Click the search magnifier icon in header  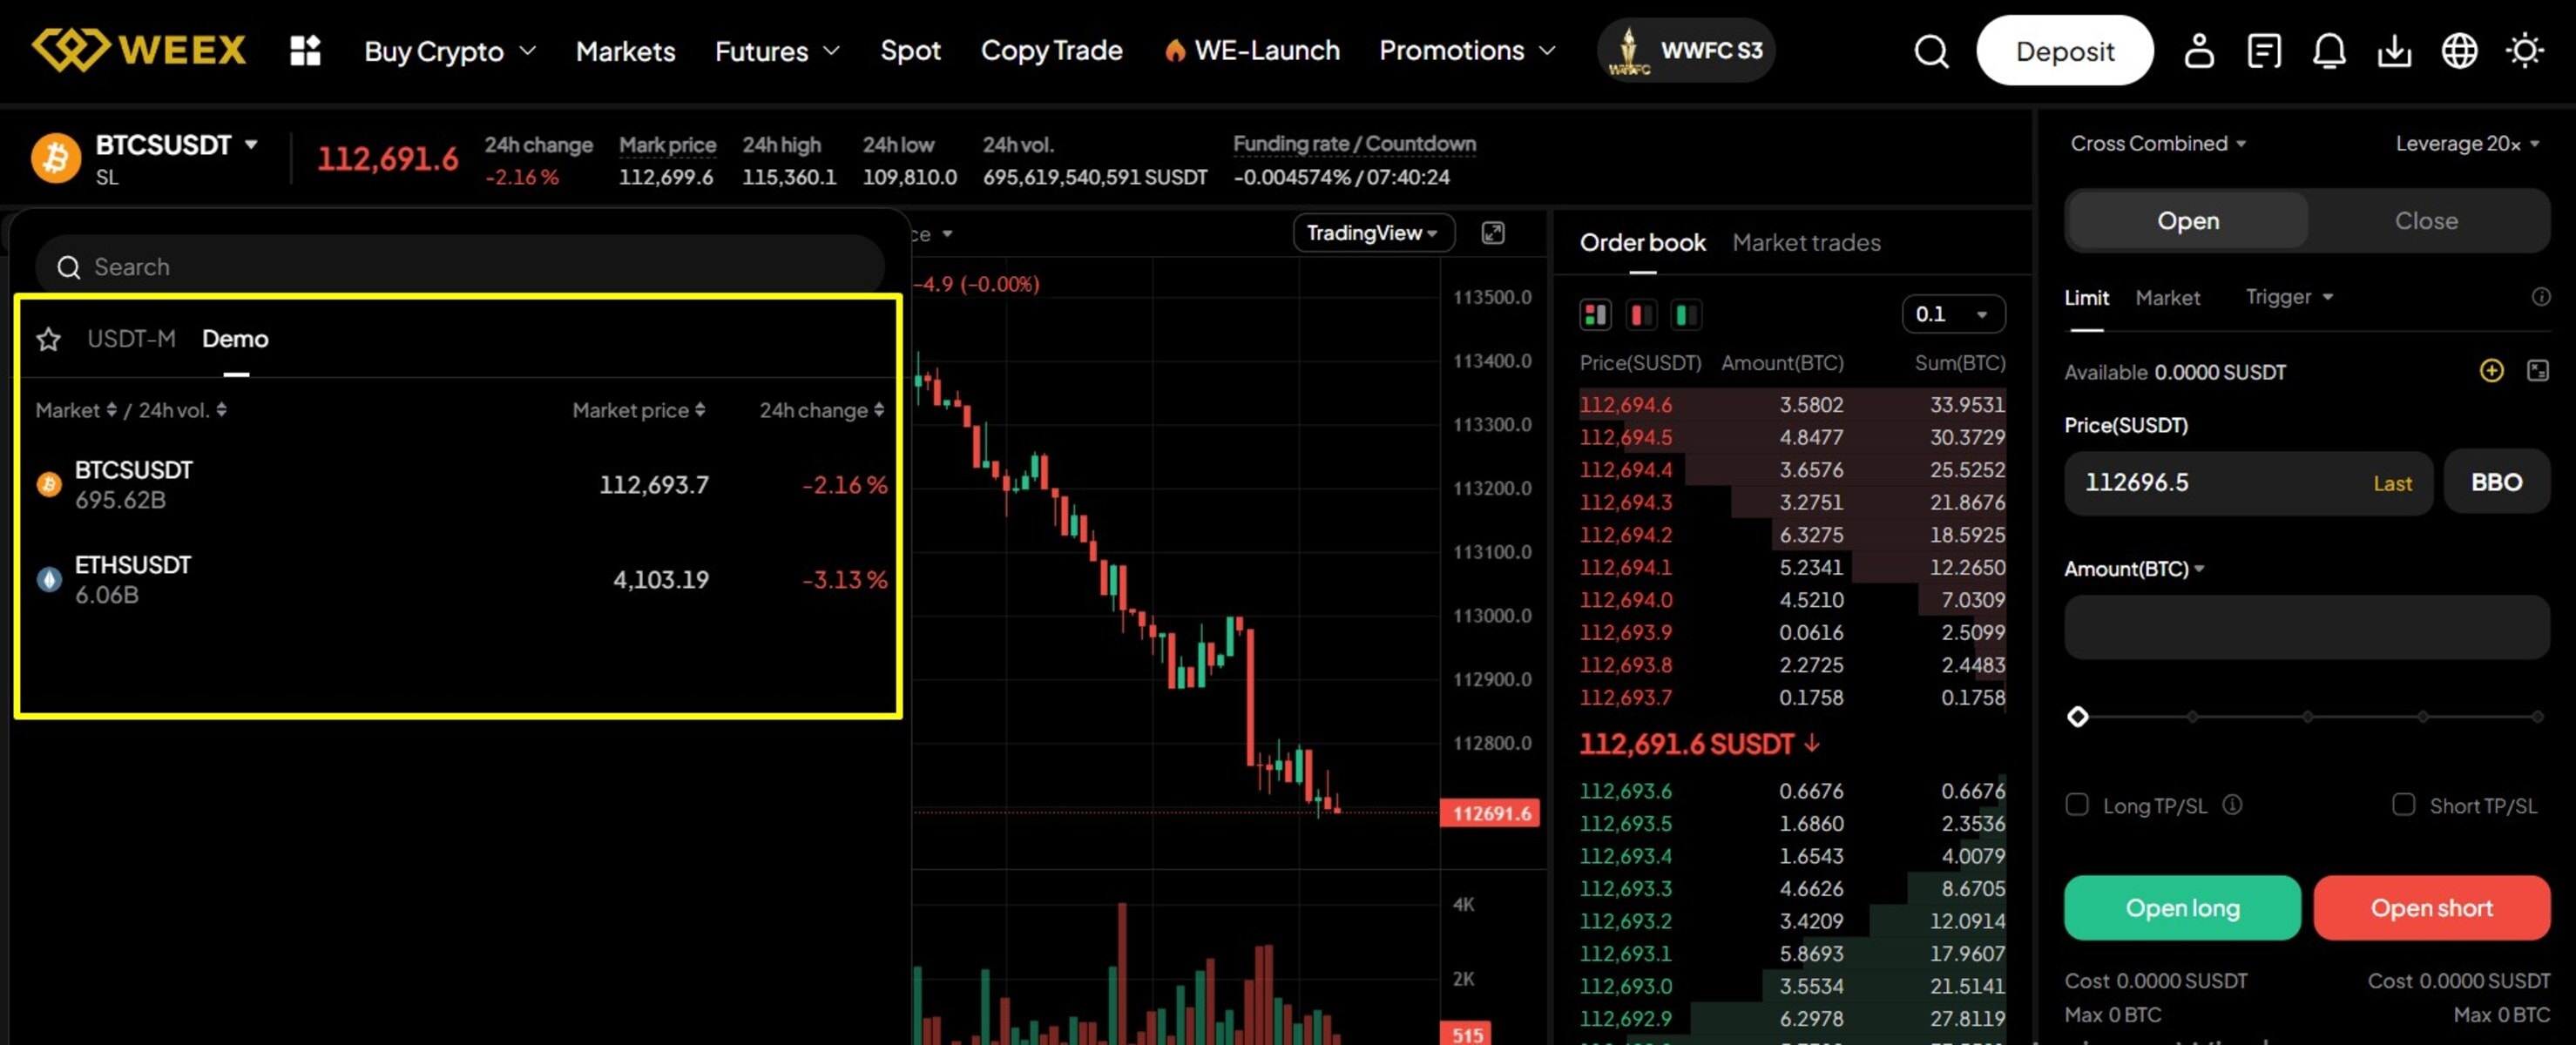pos(1931,51)
